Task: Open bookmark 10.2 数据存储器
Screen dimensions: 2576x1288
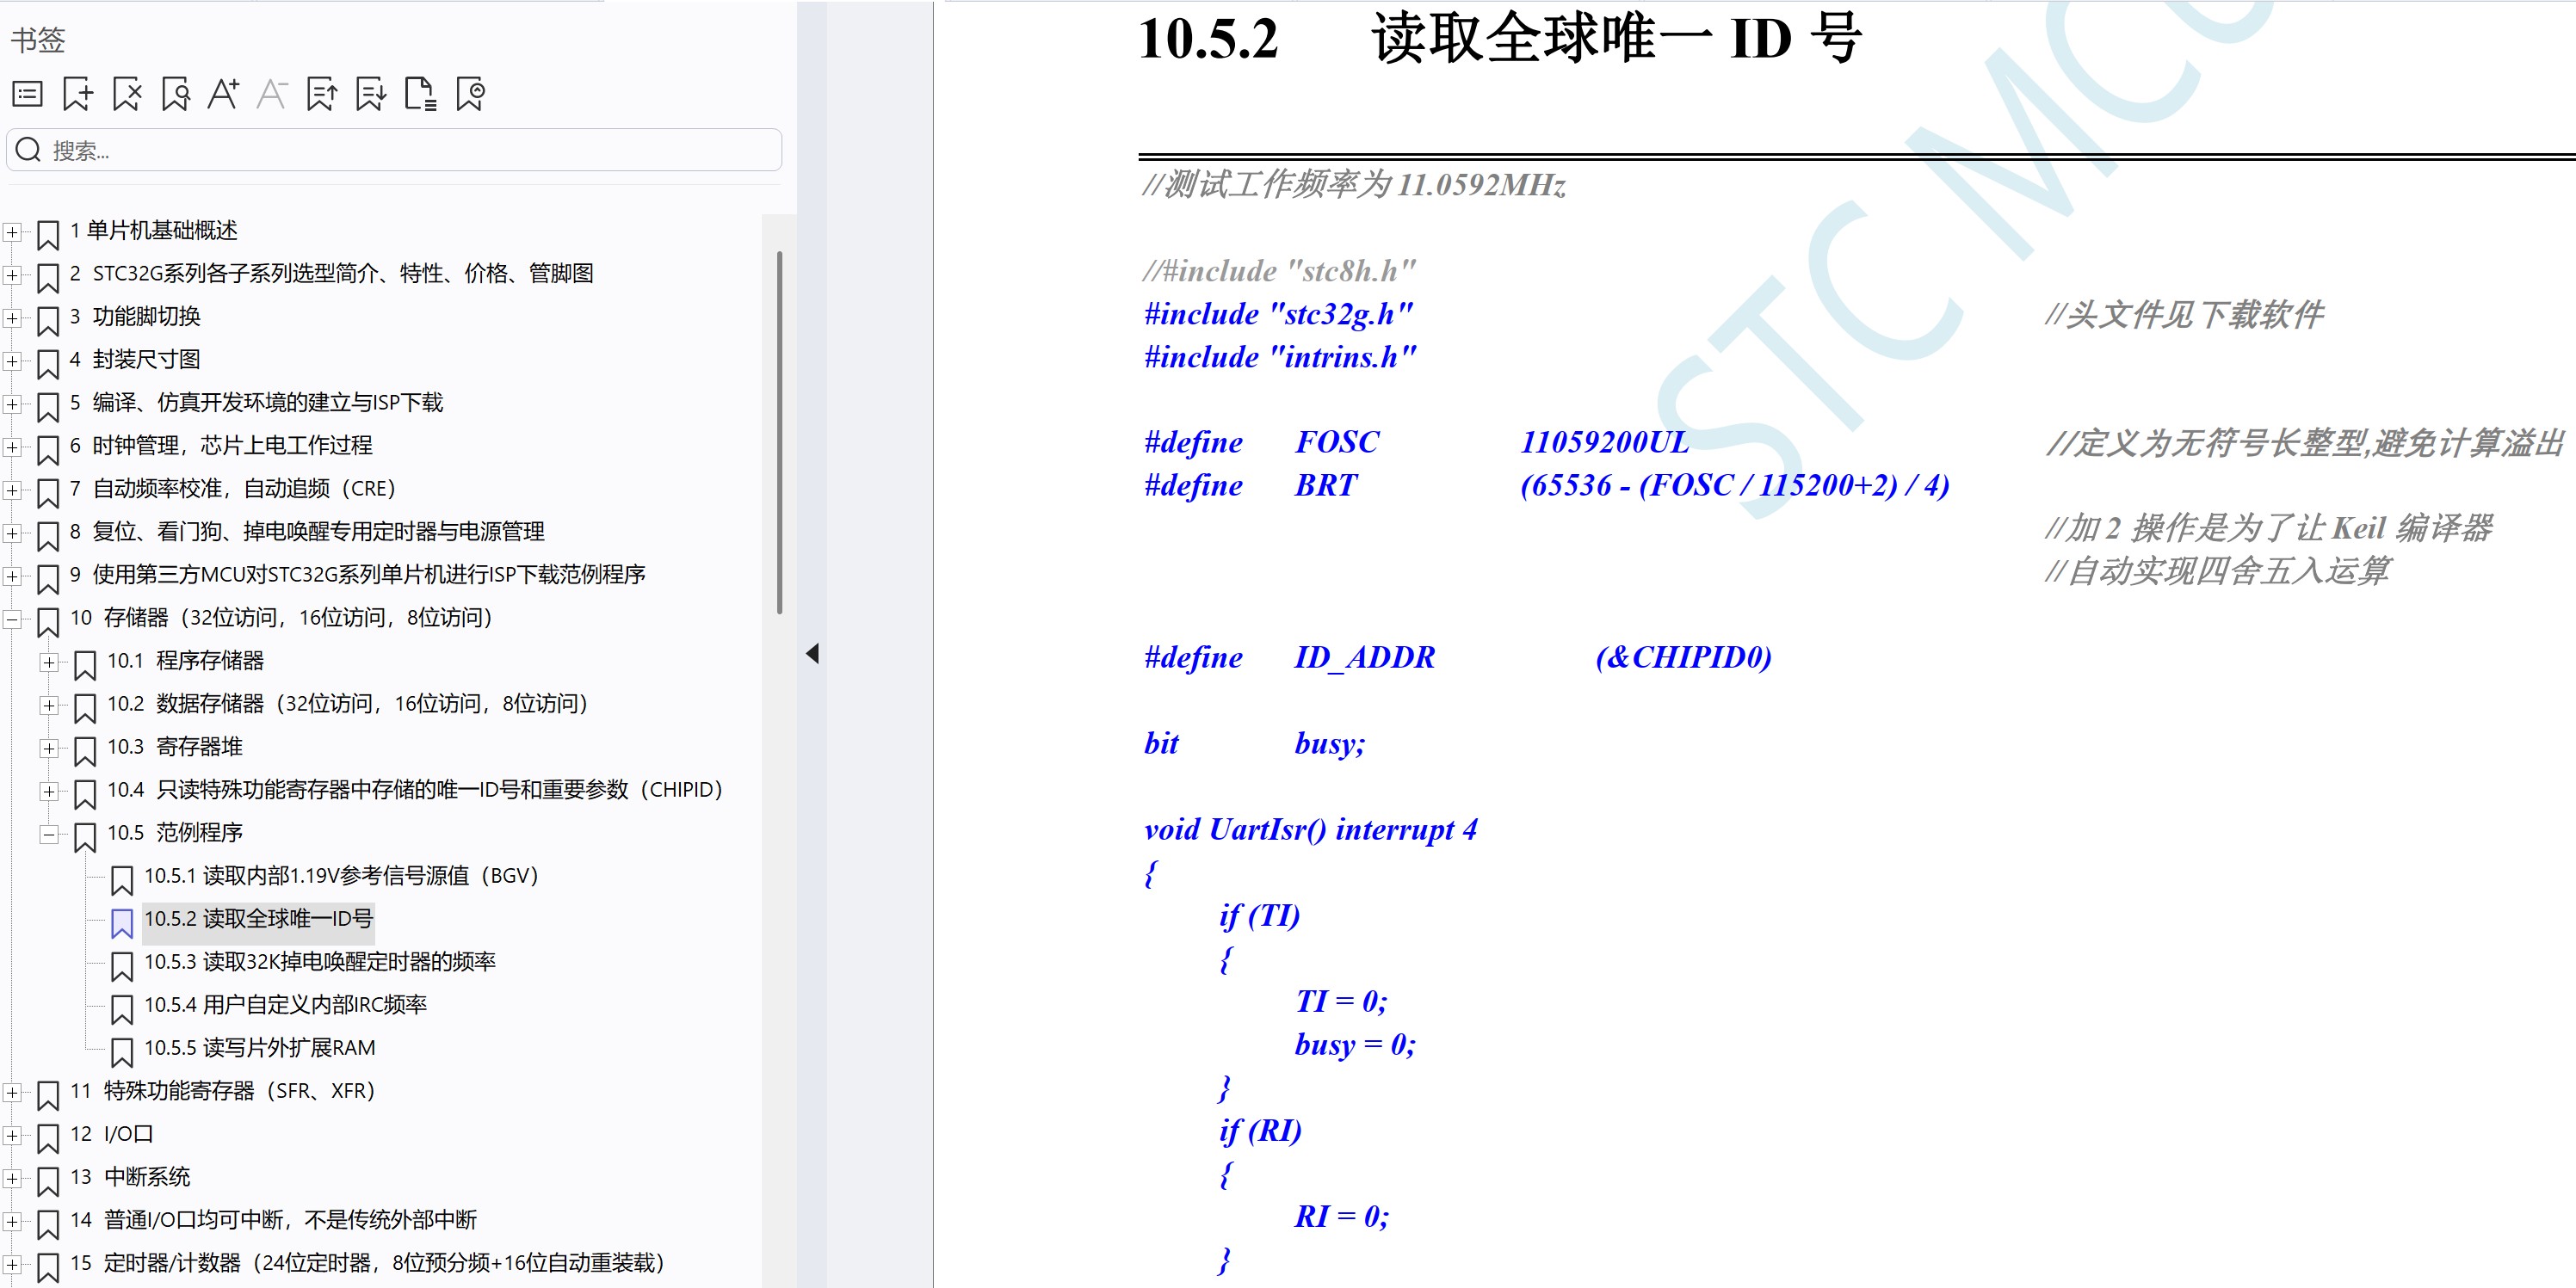Action: (x=347, y=703)
